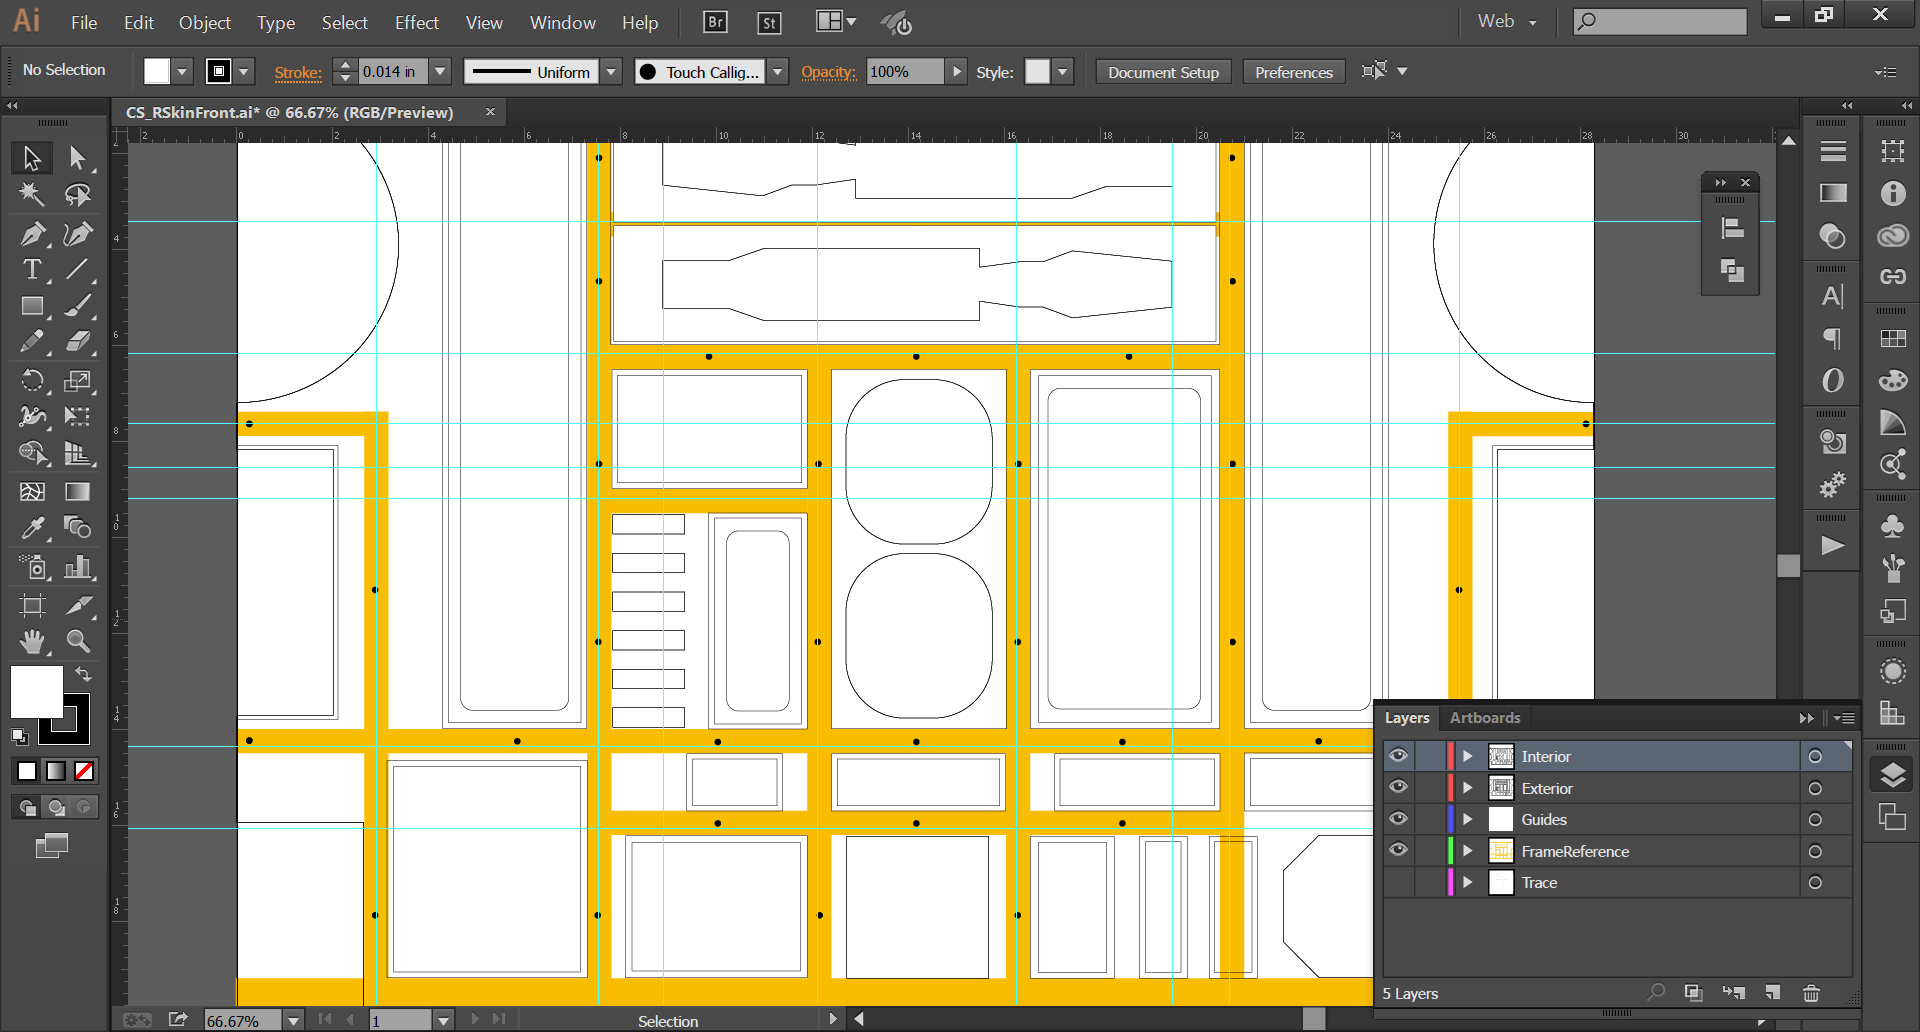Select the Pencil tool

point(32,342)
